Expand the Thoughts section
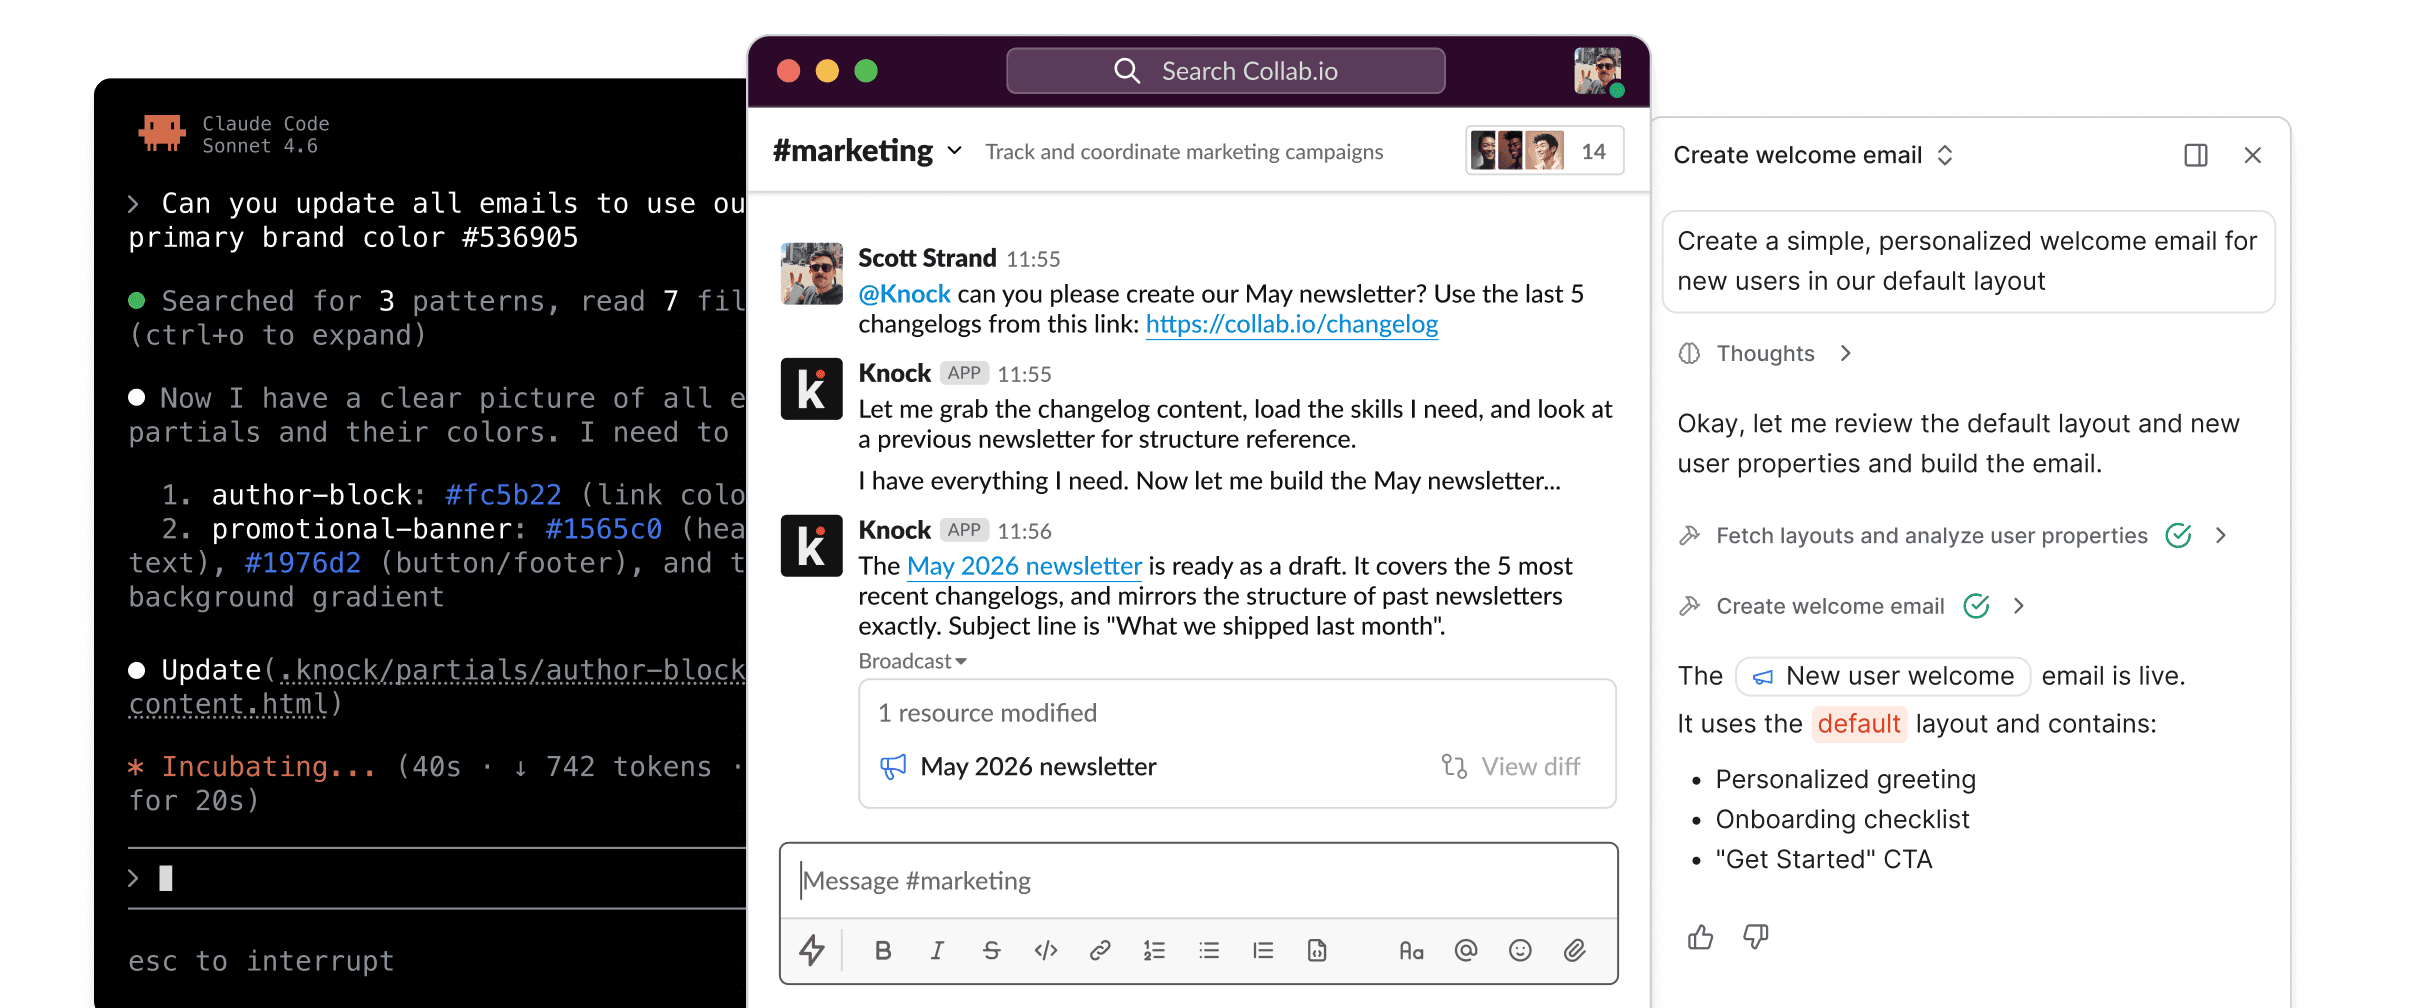This screenshot has height=1008, width=2432. pyautogui.click(x=1765, y=353)
